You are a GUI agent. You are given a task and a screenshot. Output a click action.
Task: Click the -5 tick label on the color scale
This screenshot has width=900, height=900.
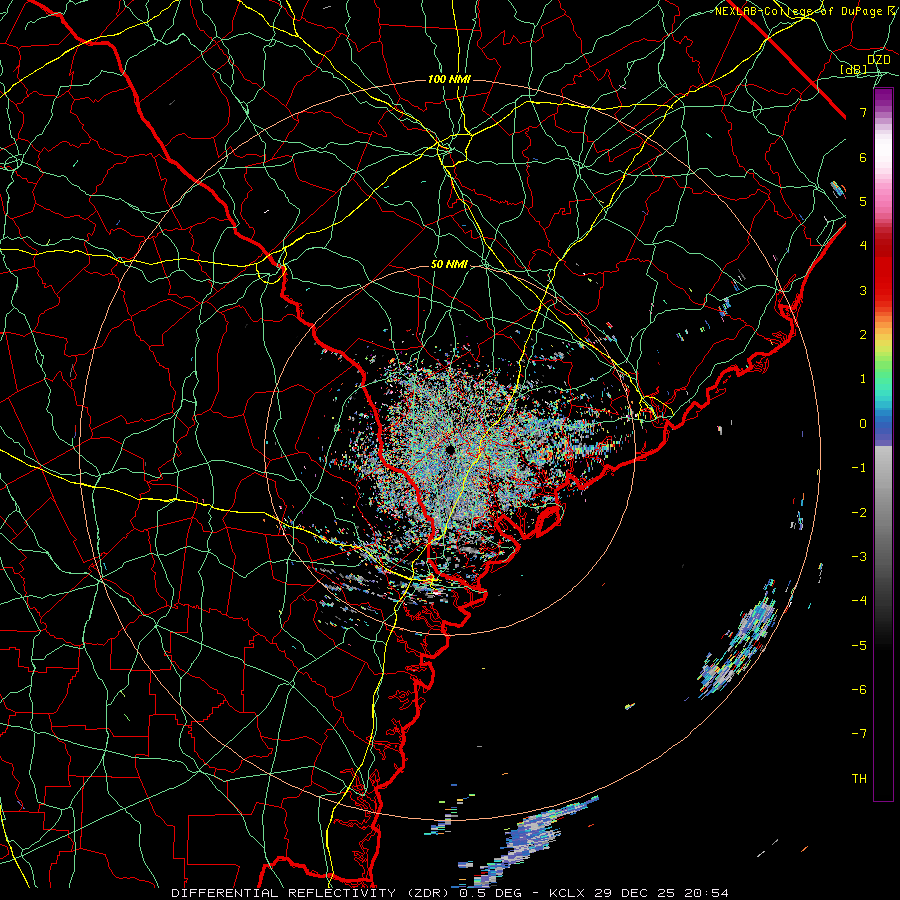click(859, 646)
